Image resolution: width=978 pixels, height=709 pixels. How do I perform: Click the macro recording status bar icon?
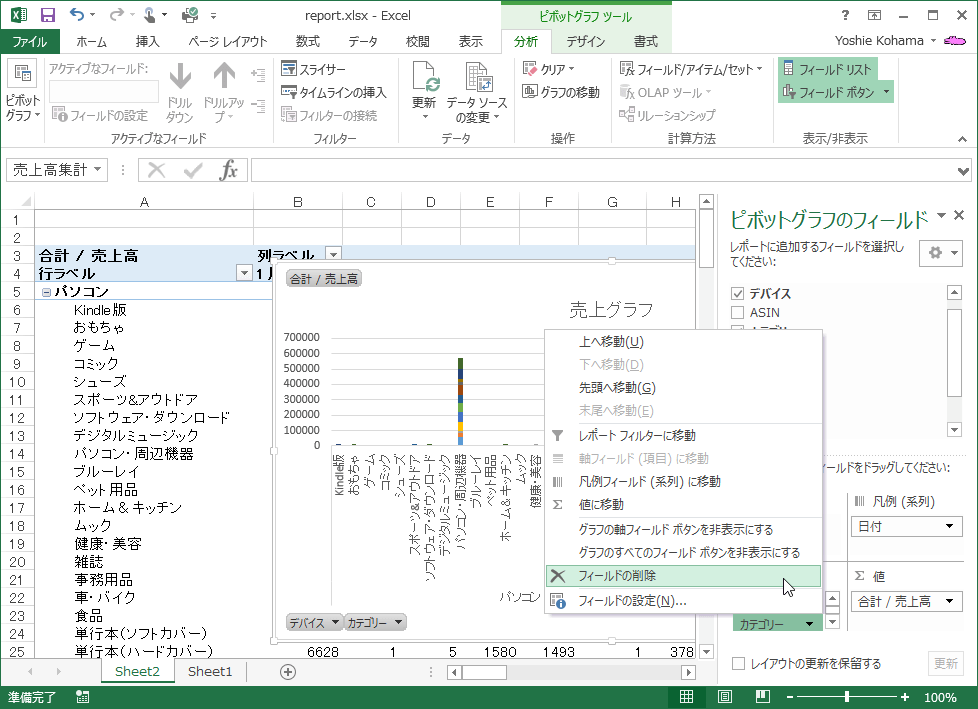(x=82, y=697)
